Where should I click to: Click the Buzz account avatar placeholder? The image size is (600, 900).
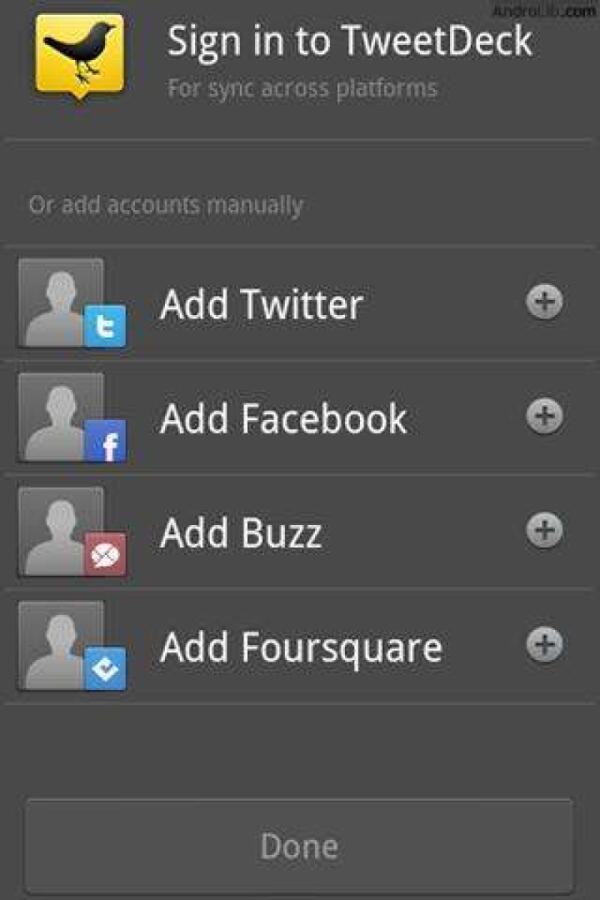point(61,531)
